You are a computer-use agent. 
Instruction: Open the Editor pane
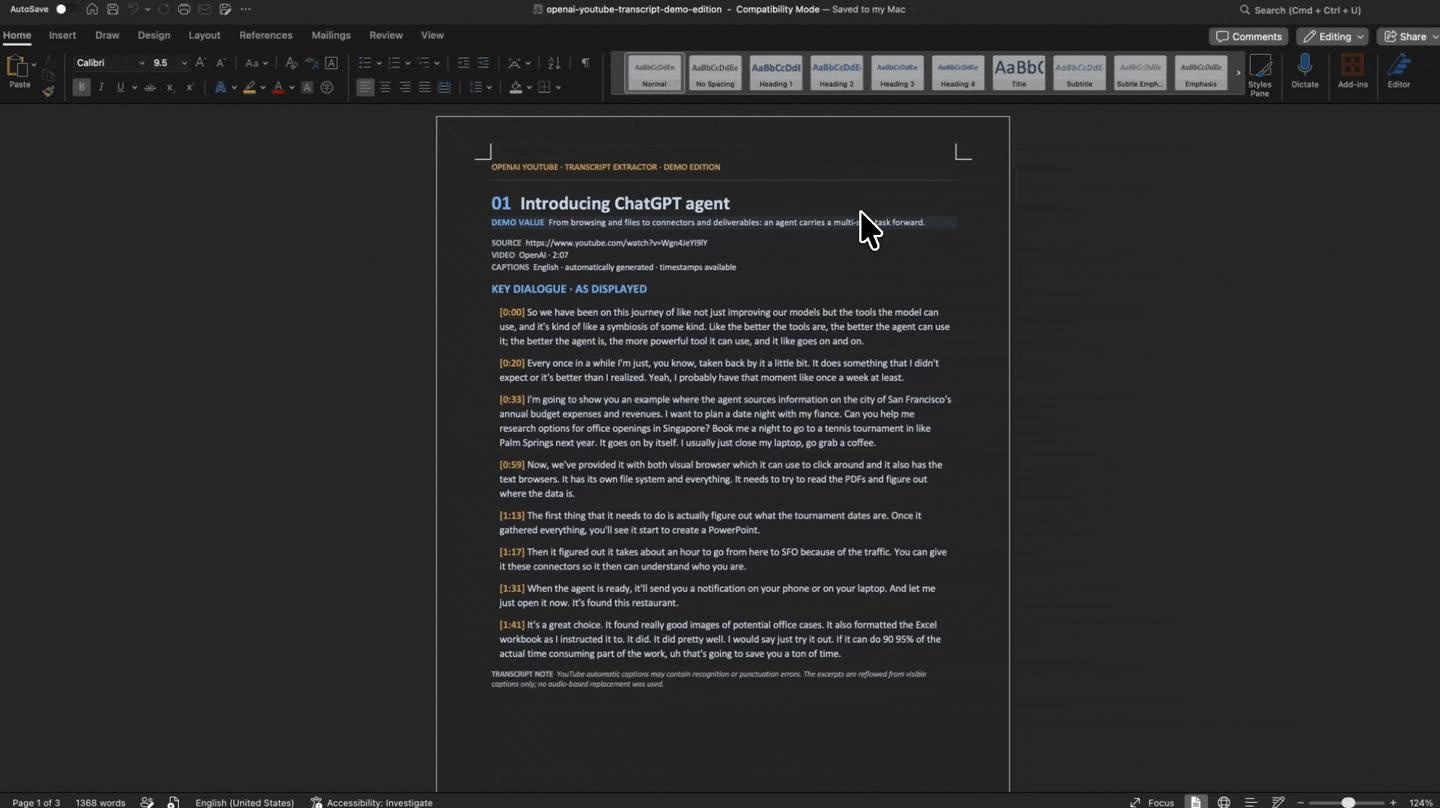coord(1399,72)
